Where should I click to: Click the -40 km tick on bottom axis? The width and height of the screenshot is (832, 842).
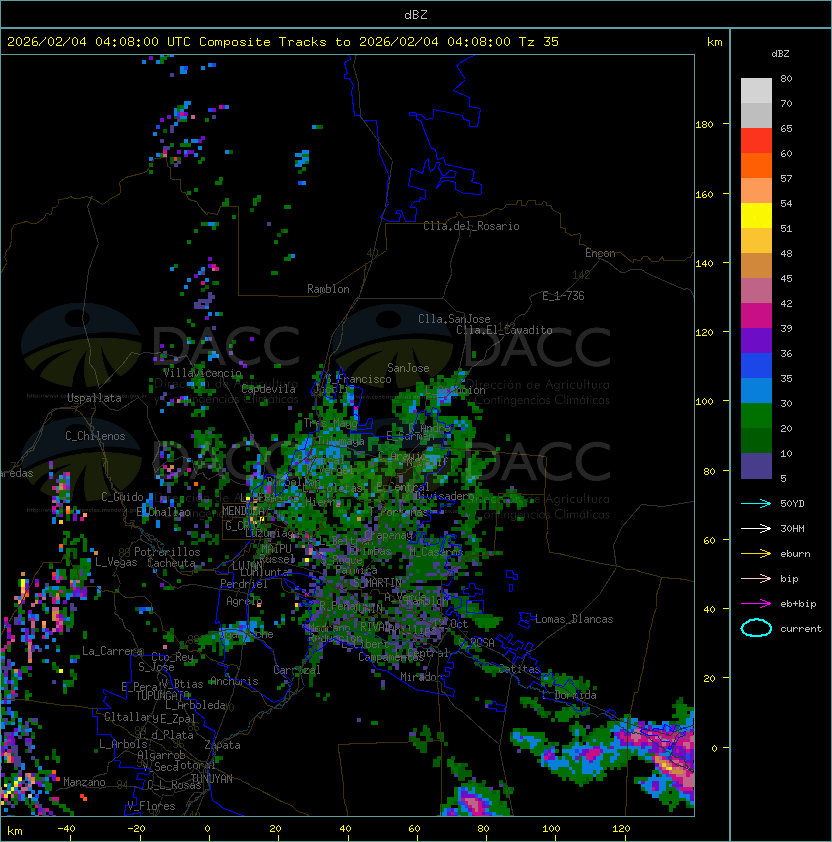(x=66, y=829)
